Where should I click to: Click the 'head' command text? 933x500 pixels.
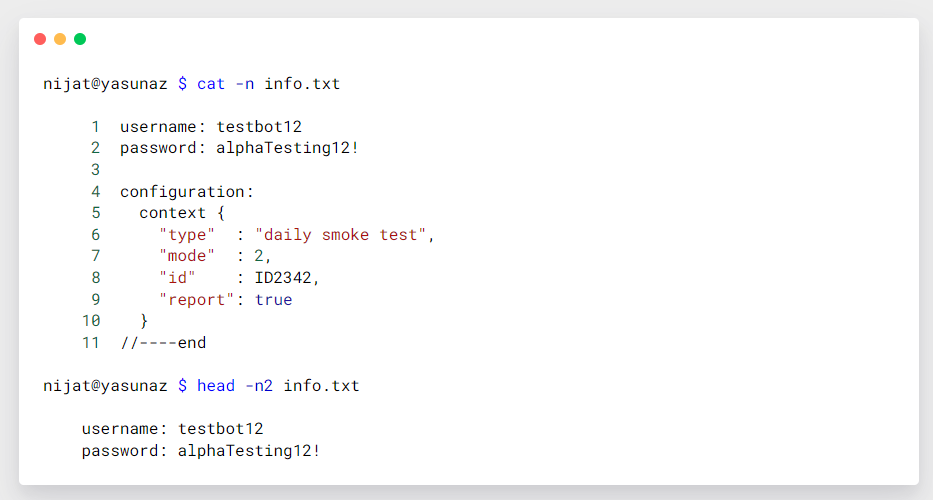pyautogui.click(x=216, y=385)
